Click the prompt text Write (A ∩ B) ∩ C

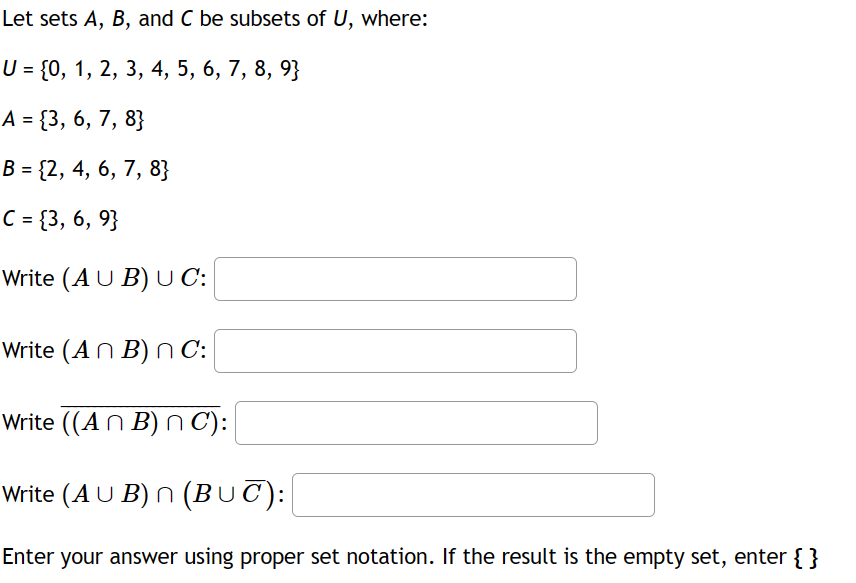104,351
